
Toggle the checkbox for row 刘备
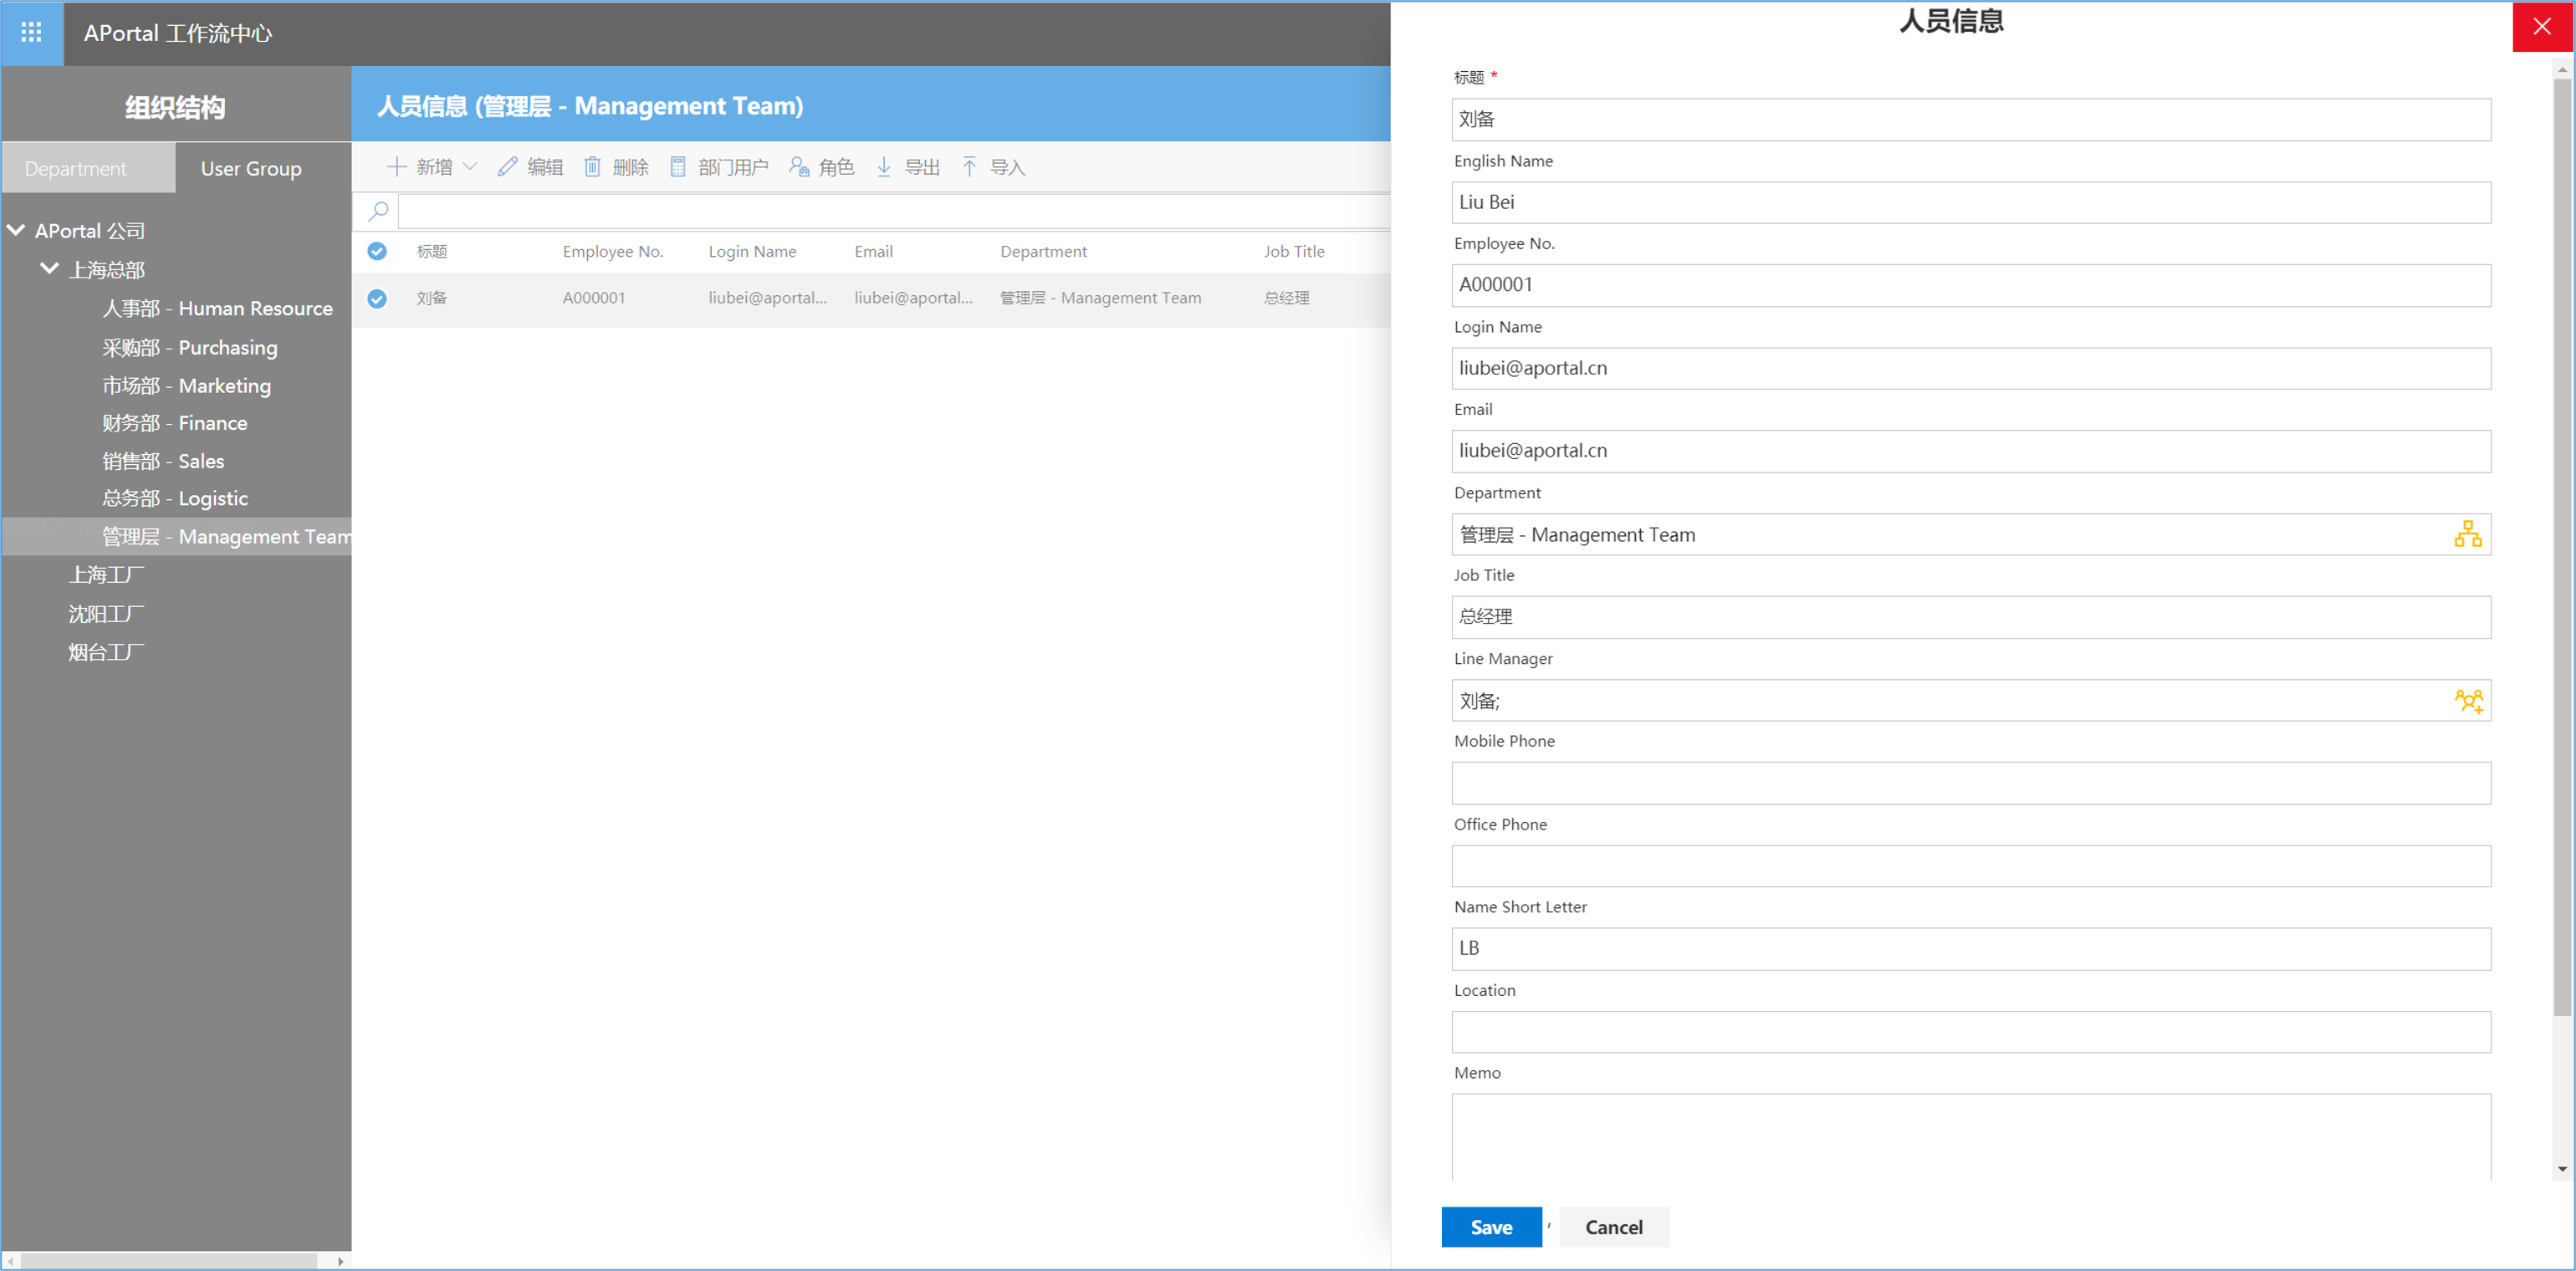(x=377, y=298)
